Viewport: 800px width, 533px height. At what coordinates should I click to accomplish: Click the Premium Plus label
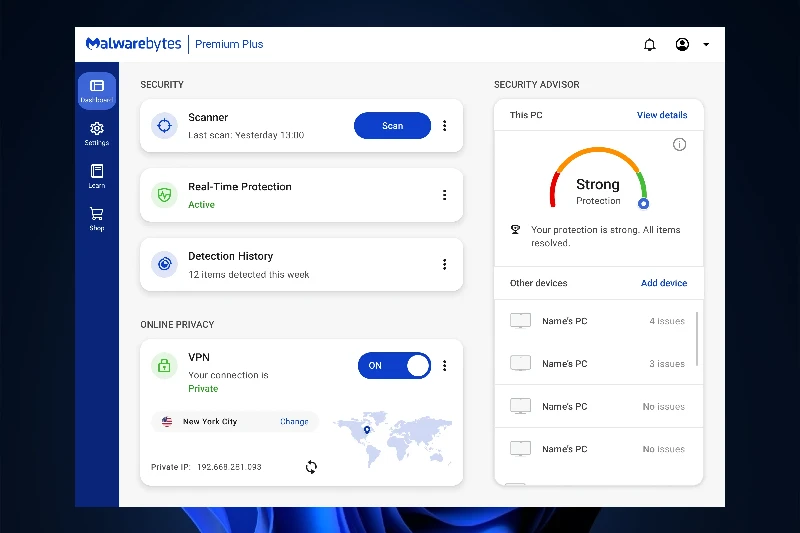click(229, 44)
